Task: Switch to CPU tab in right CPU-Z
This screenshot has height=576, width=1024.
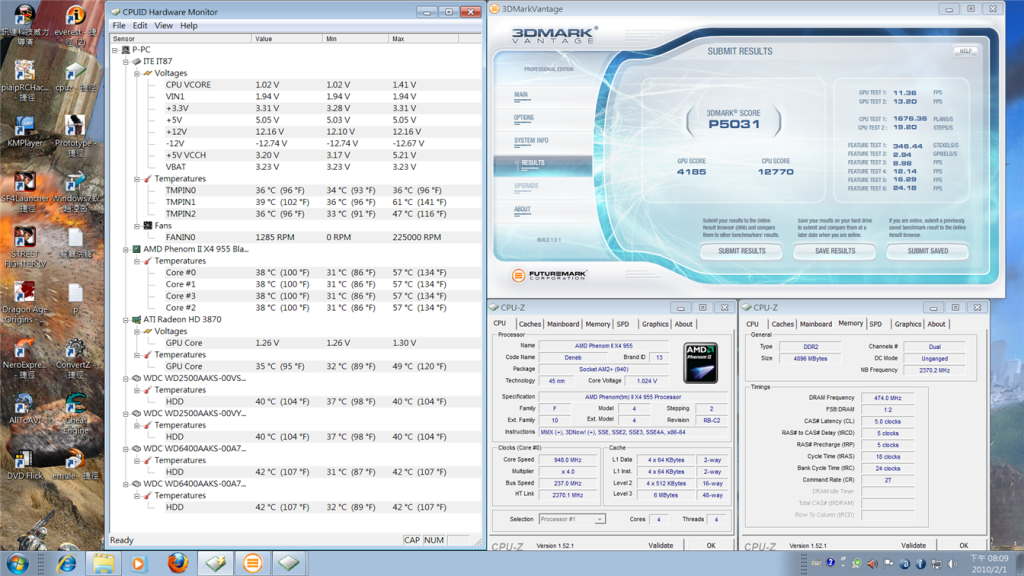Action: tap(752, 324)
